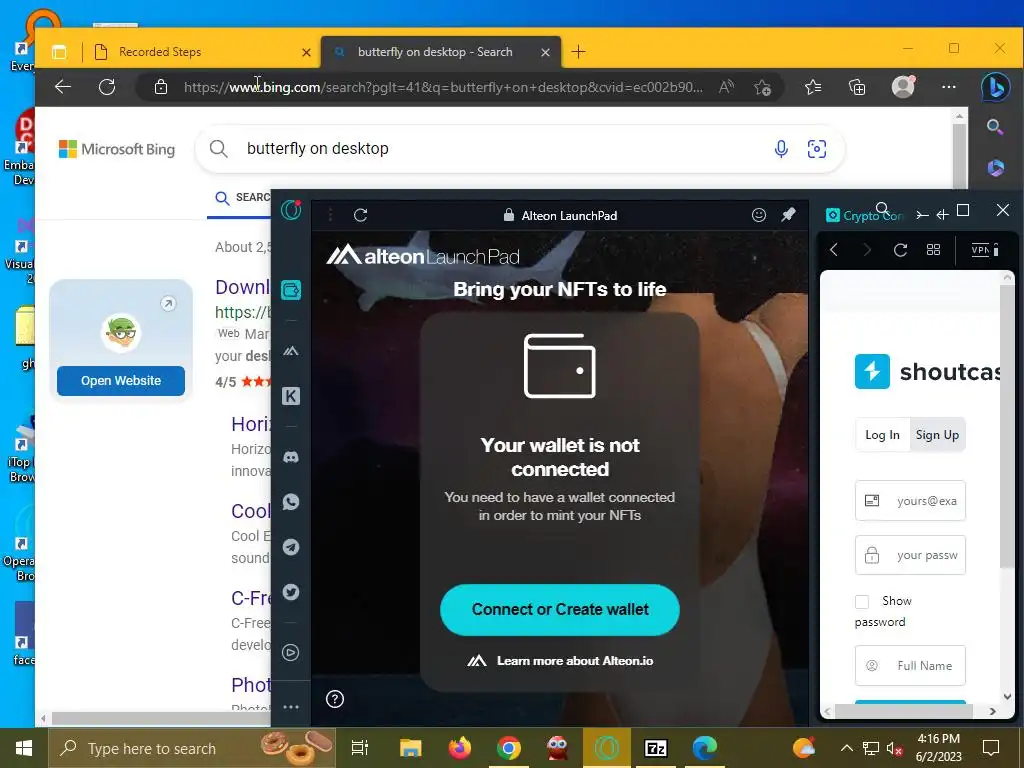This screenshot has width=1024, height=768.
Task: Toggle the Show password checkbox
Action: 862,601
